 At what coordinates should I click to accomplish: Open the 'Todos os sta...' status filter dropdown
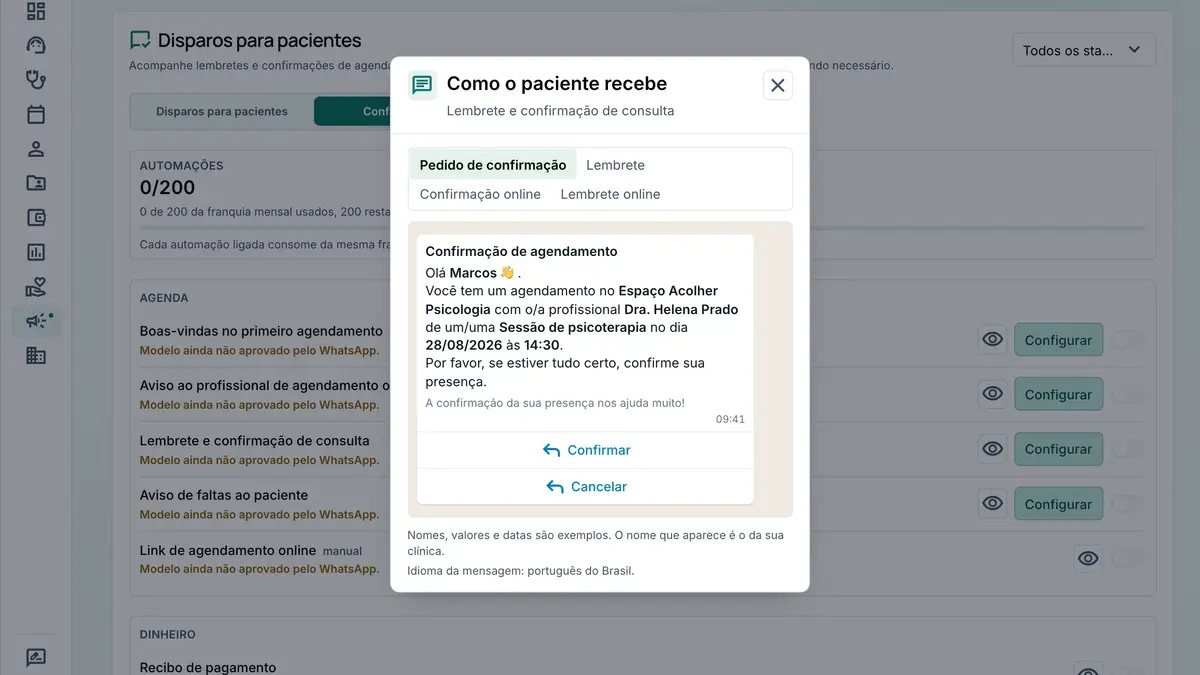[x=1084, y=50]
